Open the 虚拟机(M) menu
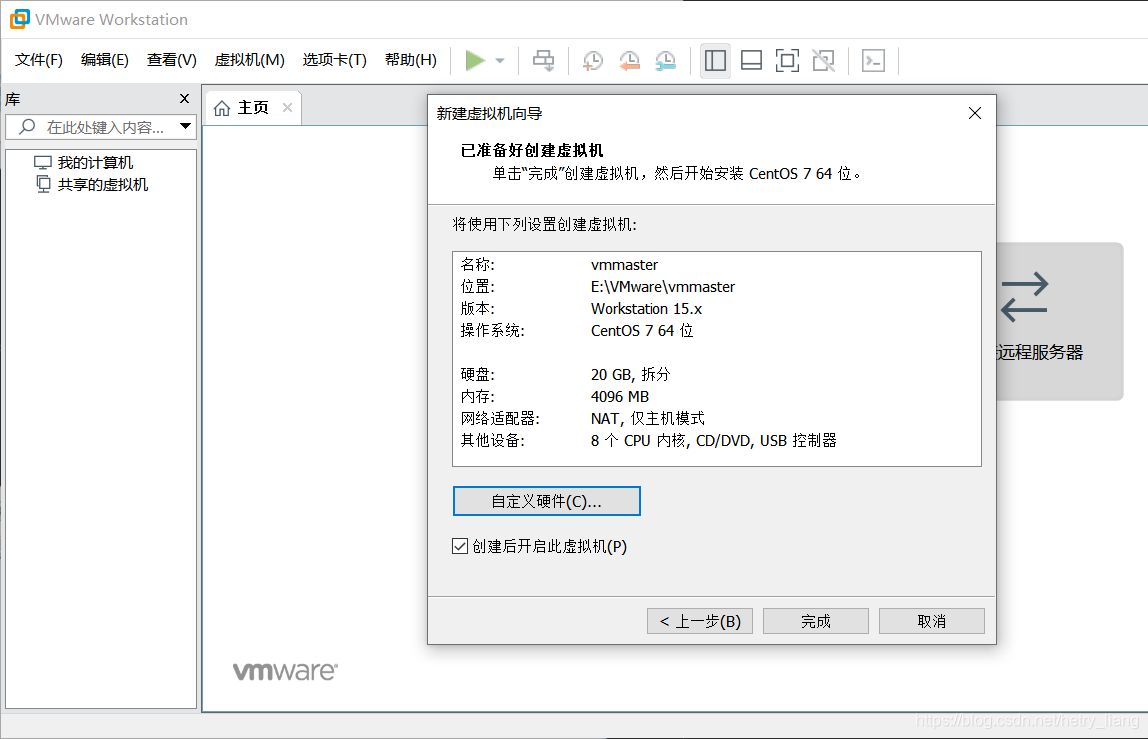The height and width of the screenshot is (739, 1148). click(x=249, y=60)
